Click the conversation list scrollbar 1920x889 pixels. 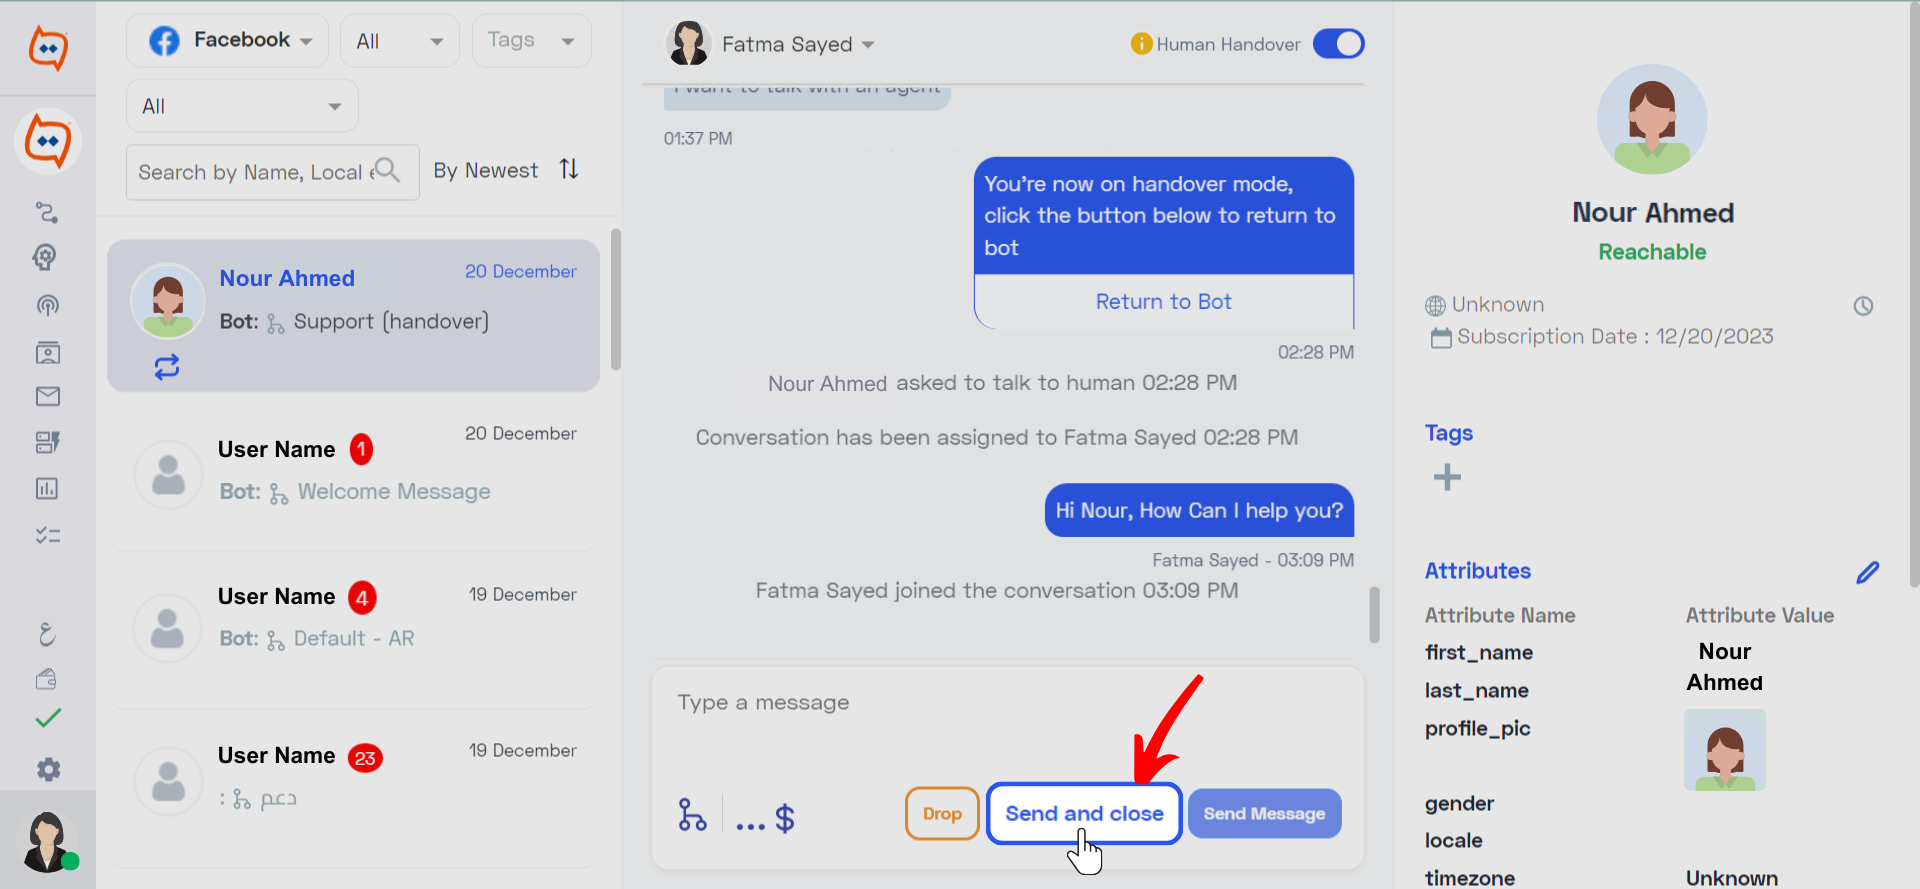tap(616, 300)
